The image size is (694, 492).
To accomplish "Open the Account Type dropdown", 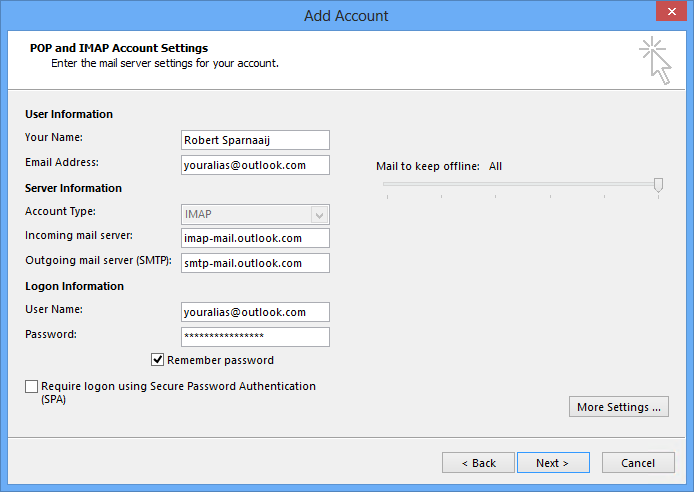I will (255, 215).
